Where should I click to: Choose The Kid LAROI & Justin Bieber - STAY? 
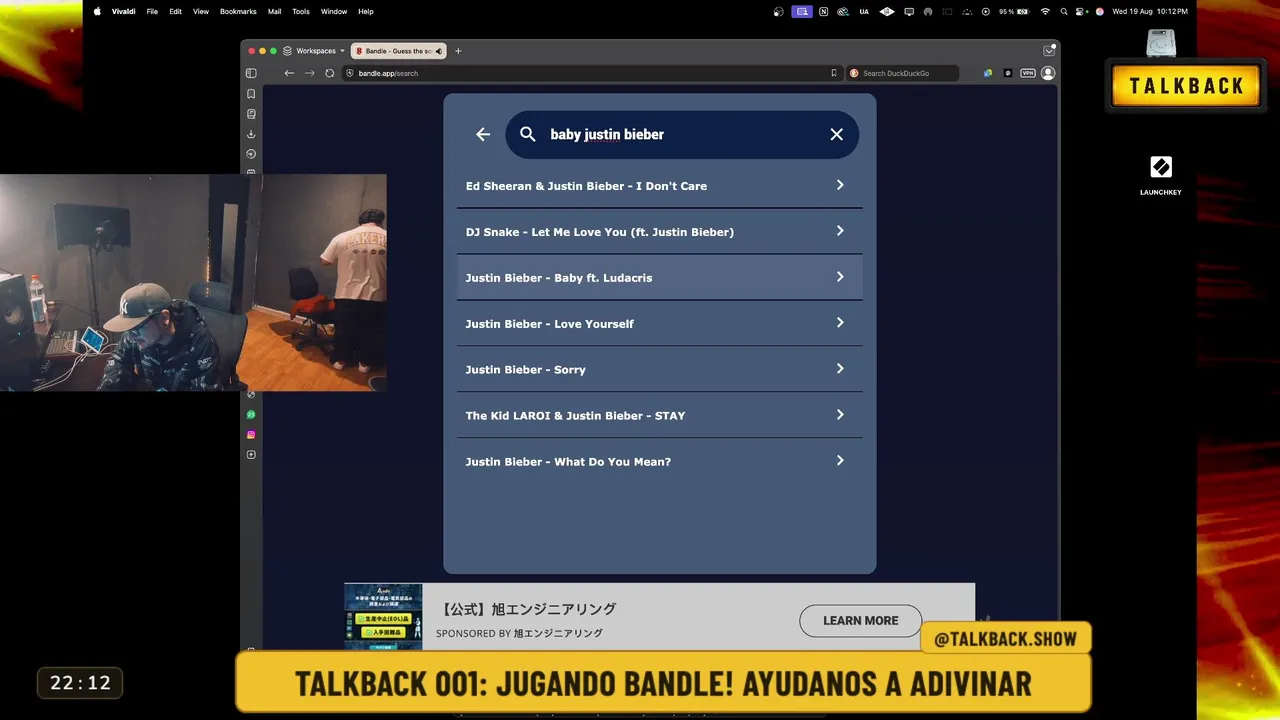660,416
